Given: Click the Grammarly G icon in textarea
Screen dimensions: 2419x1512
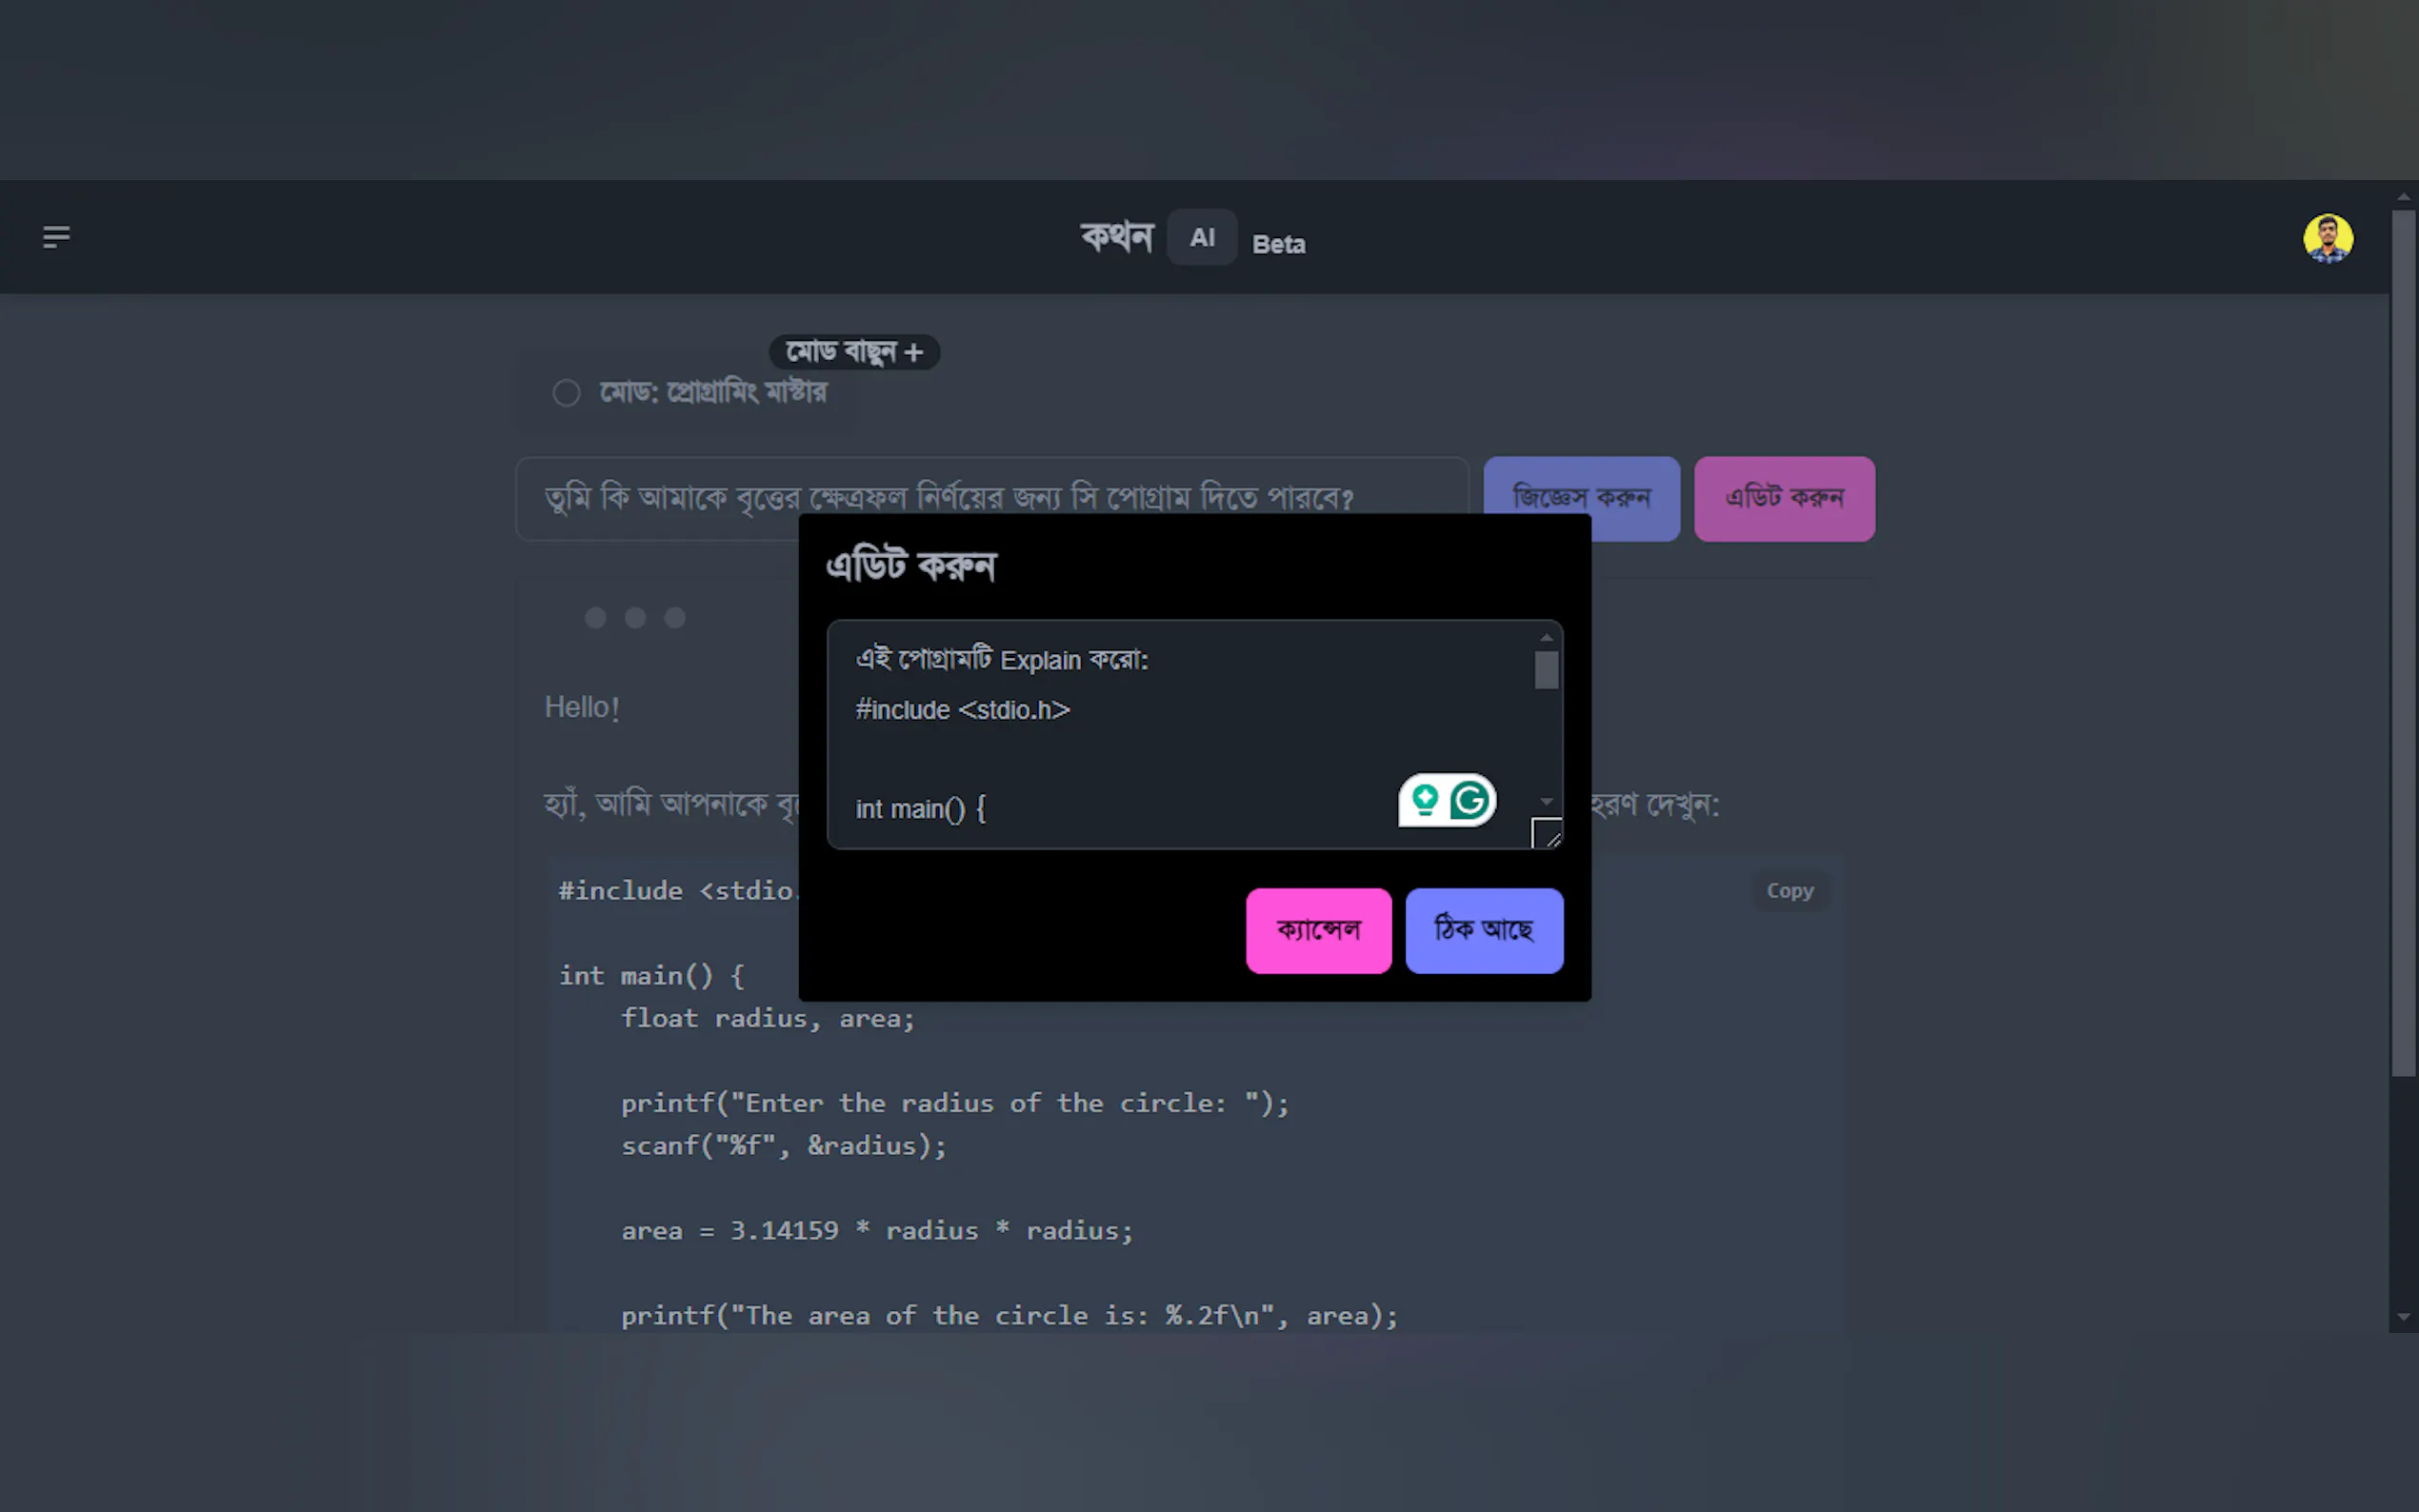Looking at the screenshot, I should coord(1469,800).
